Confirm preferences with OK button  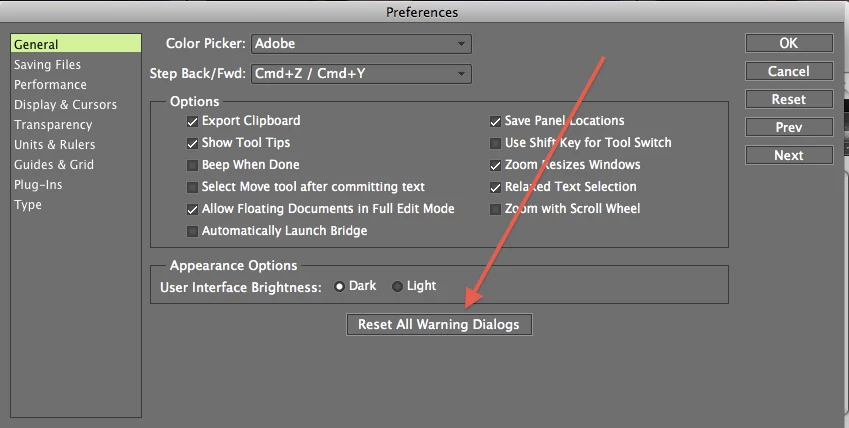click(x=789, y=43)
